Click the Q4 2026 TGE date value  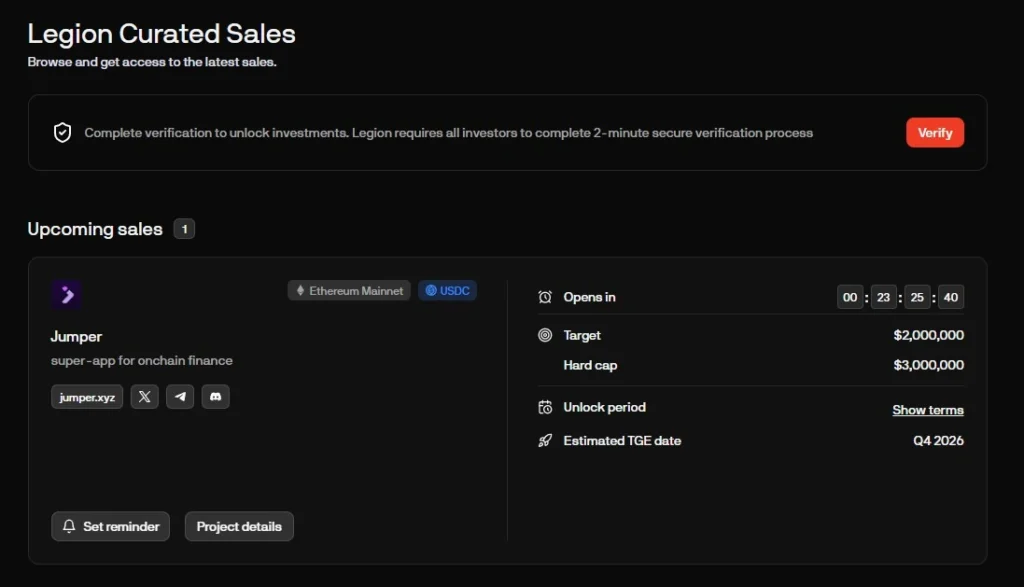tap(938, 441)
